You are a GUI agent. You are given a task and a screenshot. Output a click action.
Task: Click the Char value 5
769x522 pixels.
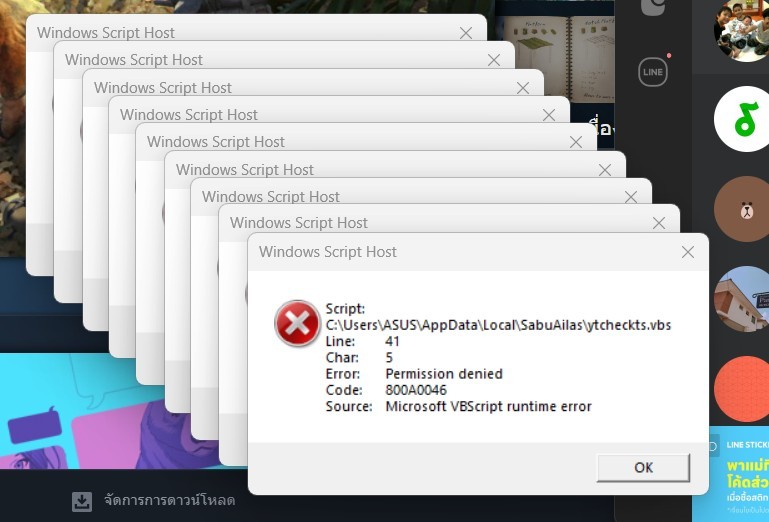389,357
